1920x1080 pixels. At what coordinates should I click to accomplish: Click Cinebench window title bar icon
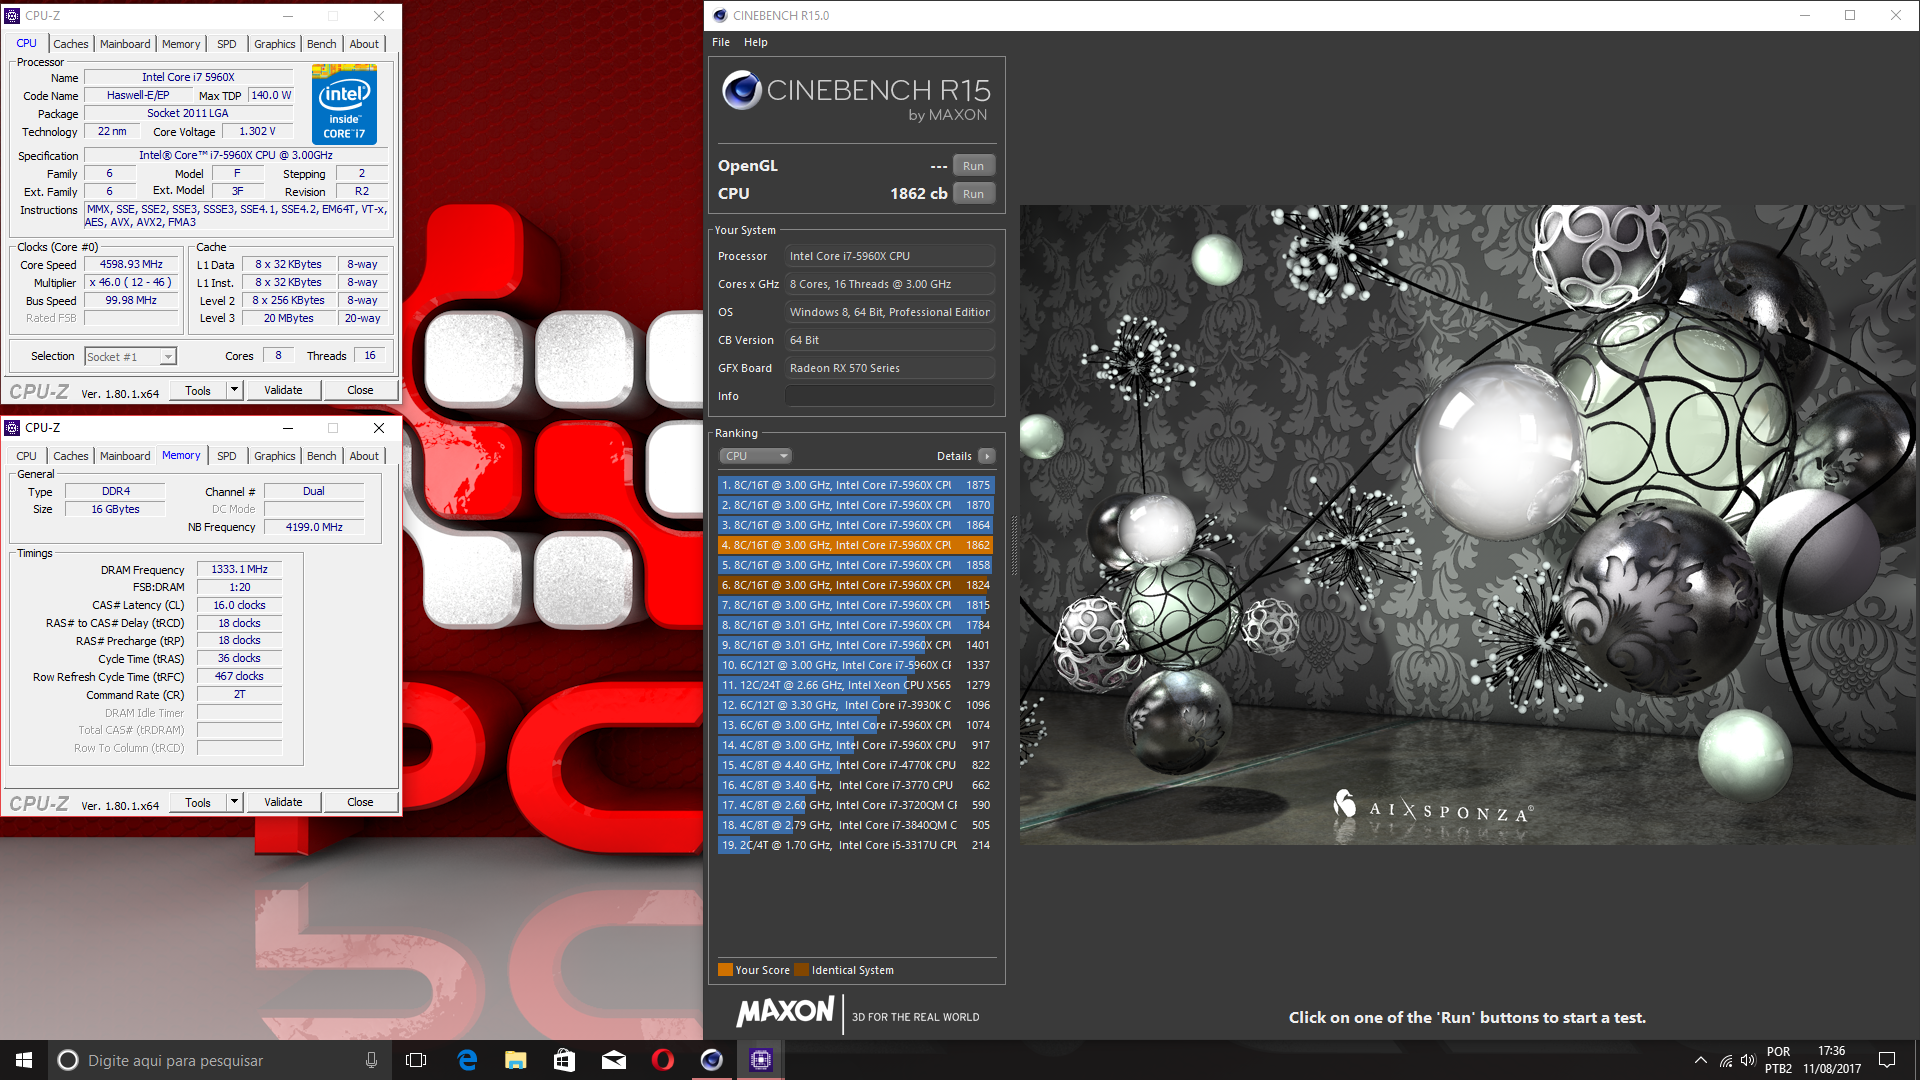[720, 16]
